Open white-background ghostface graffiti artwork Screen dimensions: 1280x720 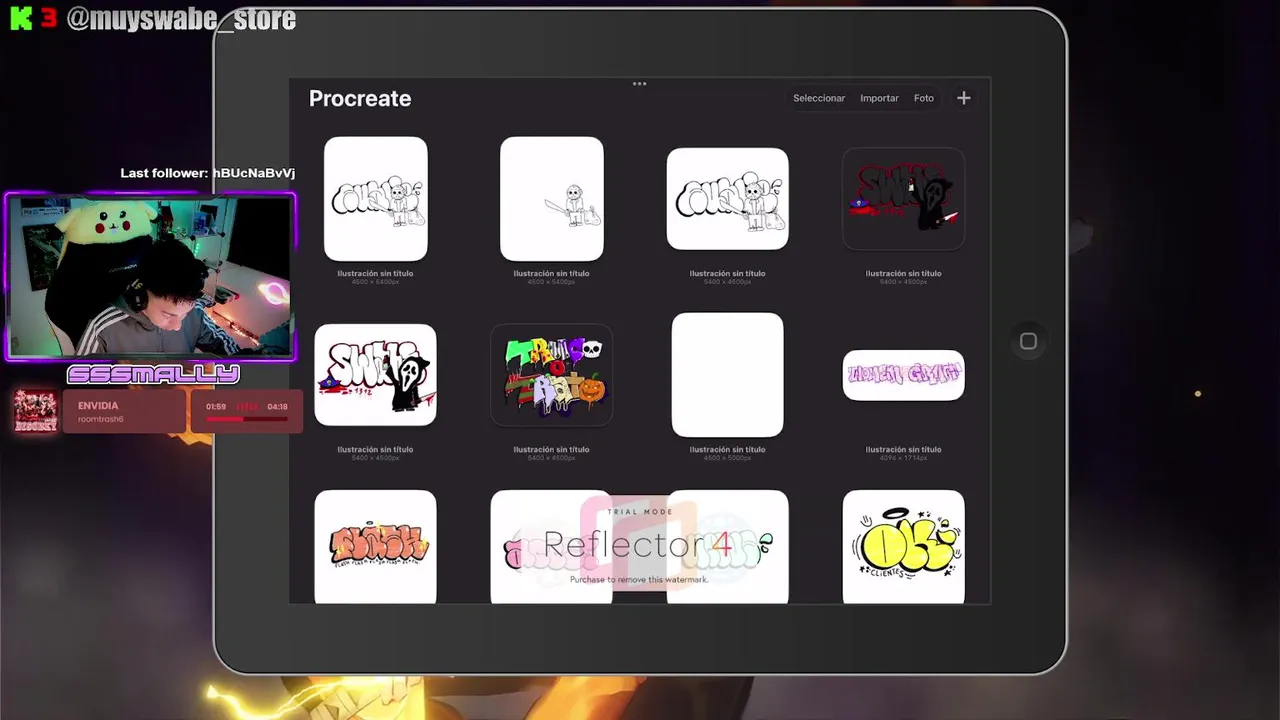pos(376,375)
